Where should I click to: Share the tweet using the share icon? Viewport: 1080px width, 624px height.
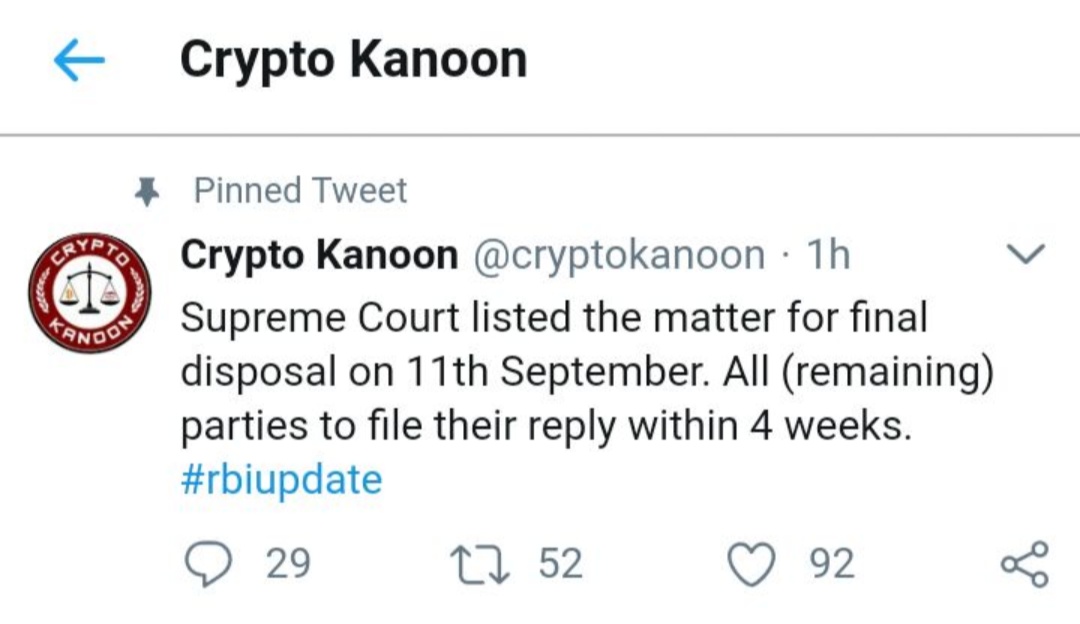click(1025, 564)
